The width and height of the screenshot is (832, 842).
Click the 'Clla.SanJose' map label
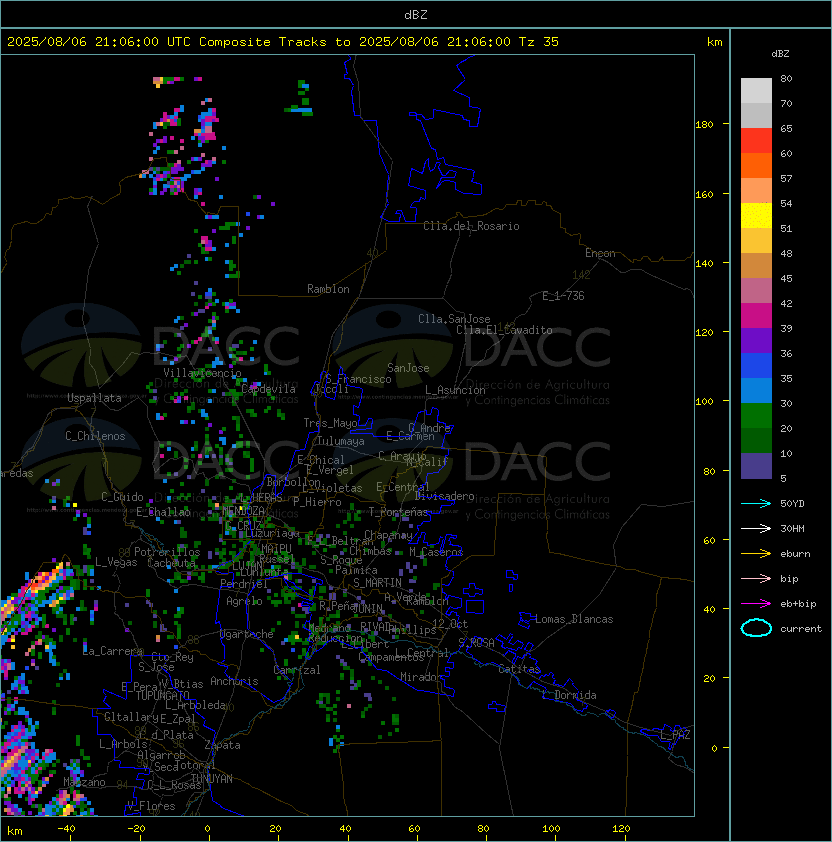point(454,319)
